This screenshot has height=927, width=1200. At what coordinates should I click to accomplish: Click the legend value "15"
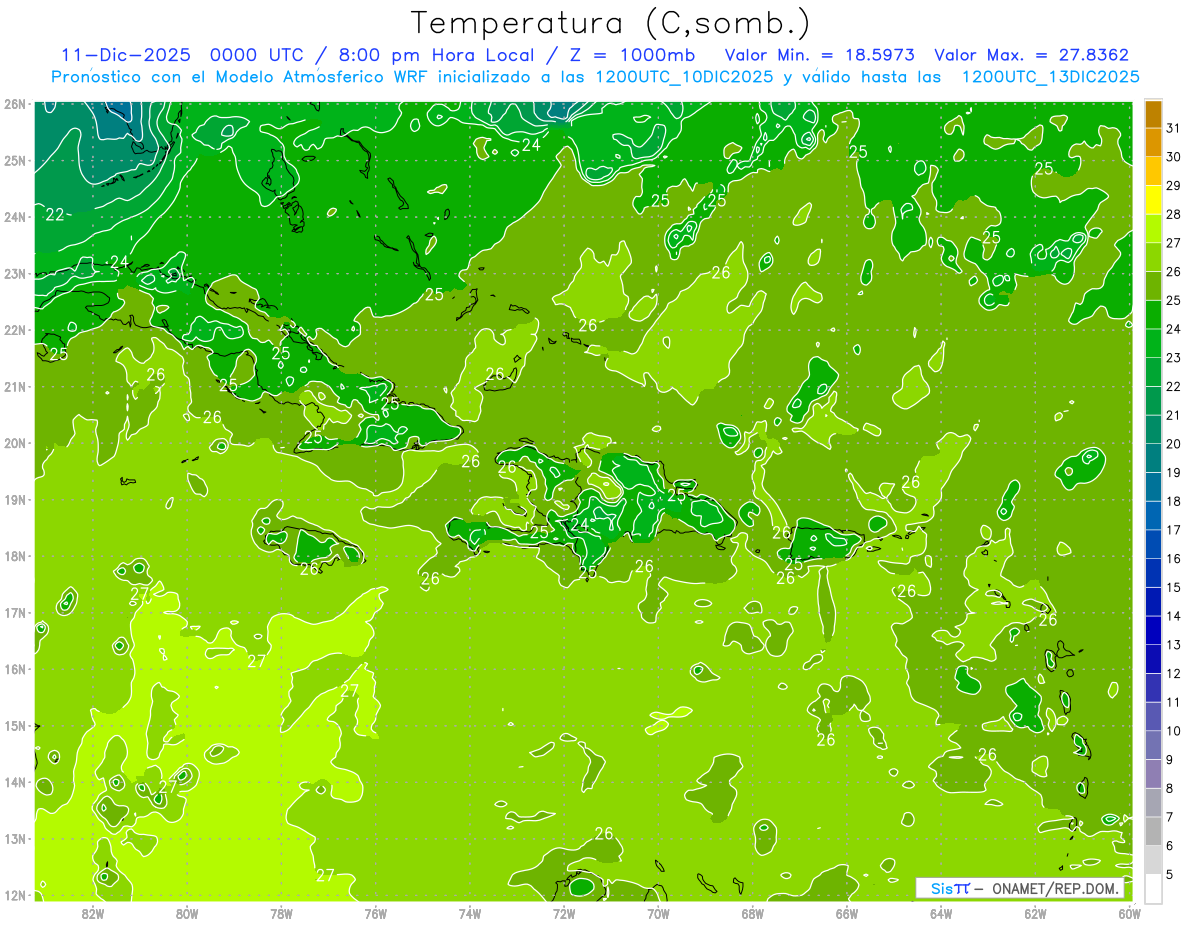point(1174,587)
